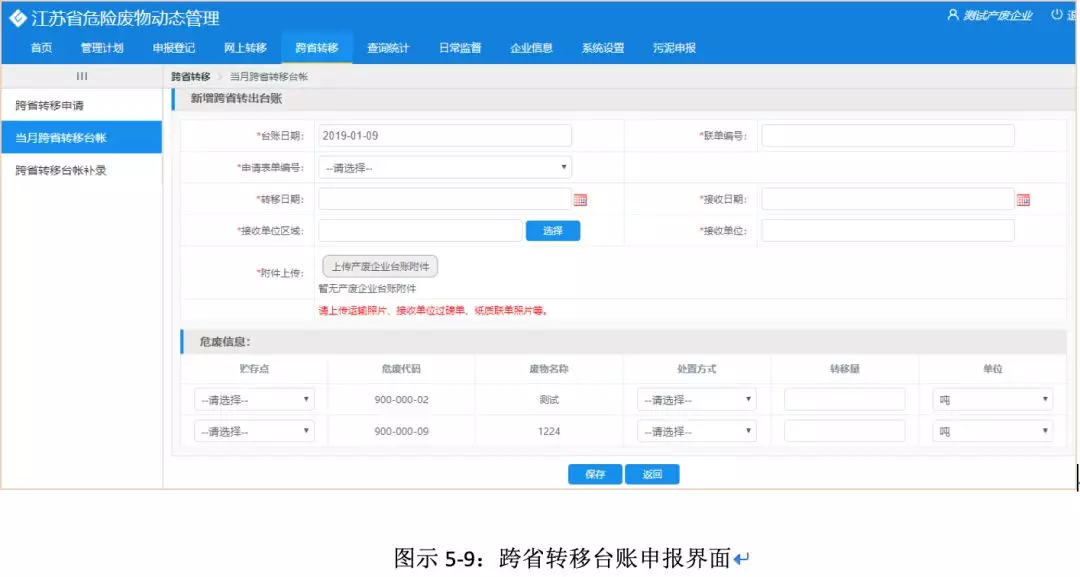Open 贮存点 dropdown for waste 900-000-02
The width and height of the screenshot is (1080, 577).
click(254, 400)
